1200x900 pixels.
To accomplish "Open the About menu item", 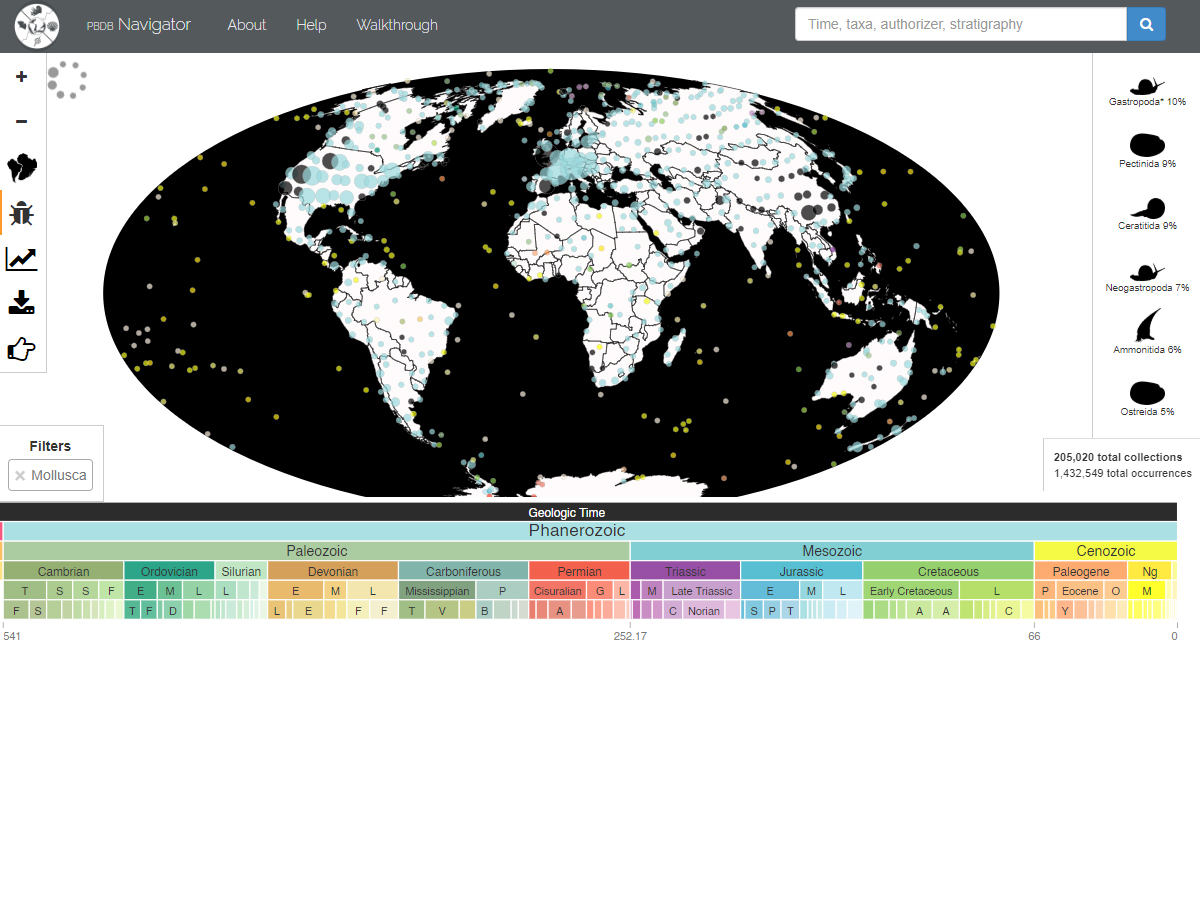I will click(x=246, y=25).
